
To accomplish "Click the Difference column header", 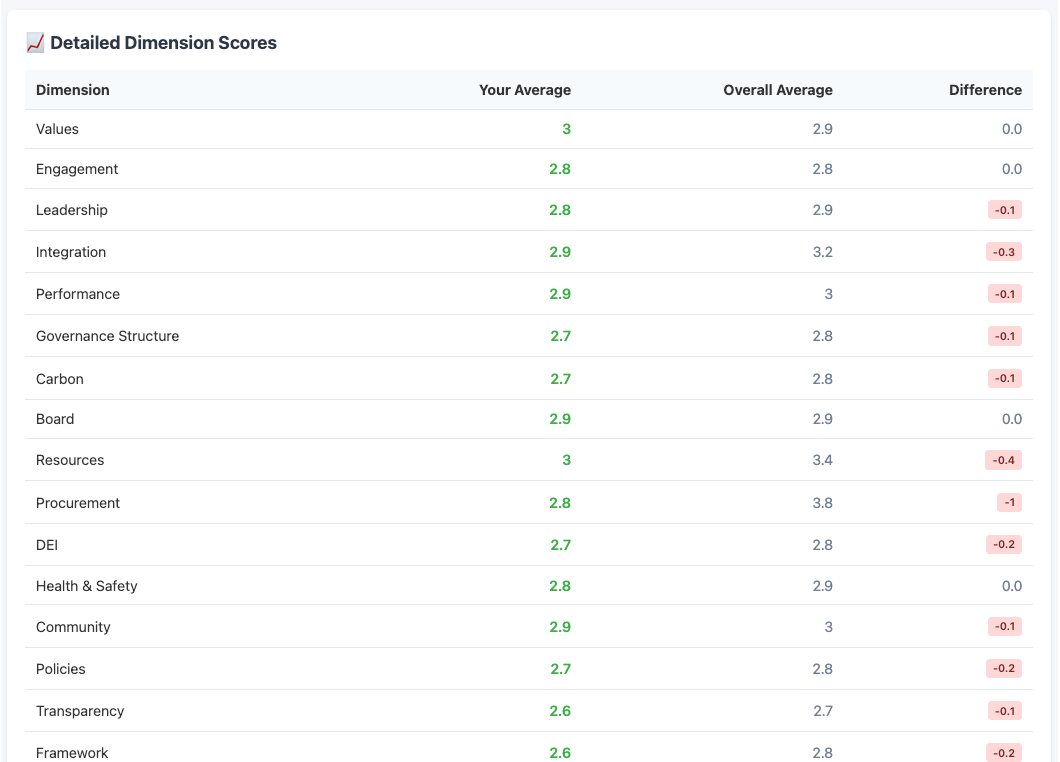I will [x=985, y=90].
